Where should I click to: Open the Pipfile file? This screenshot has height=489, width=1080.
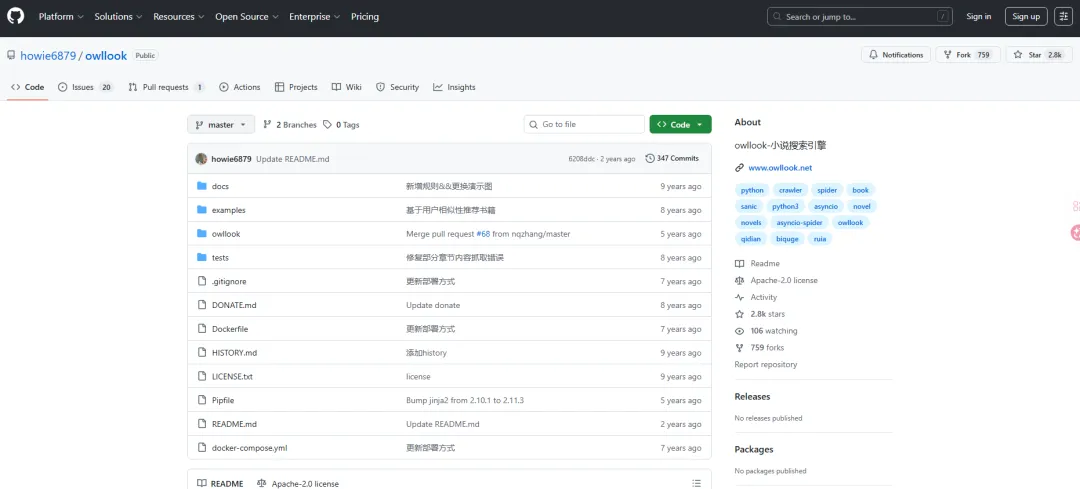(x=223, y=400)
